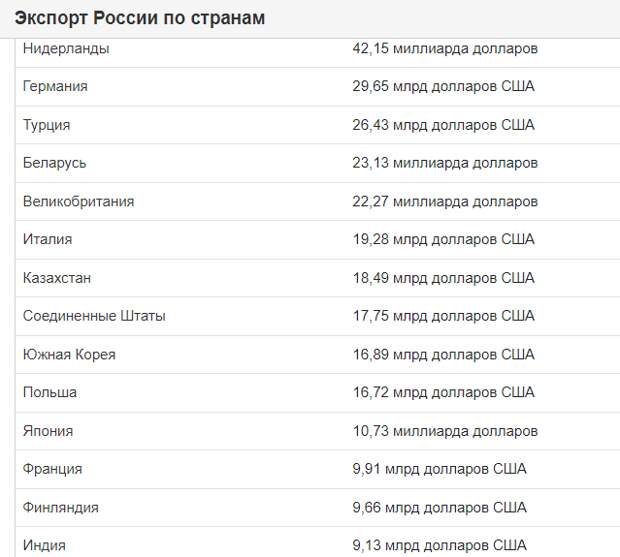This screenshot has width=620, height=557.
Task: Select the Турция table row
Action: 318,125
